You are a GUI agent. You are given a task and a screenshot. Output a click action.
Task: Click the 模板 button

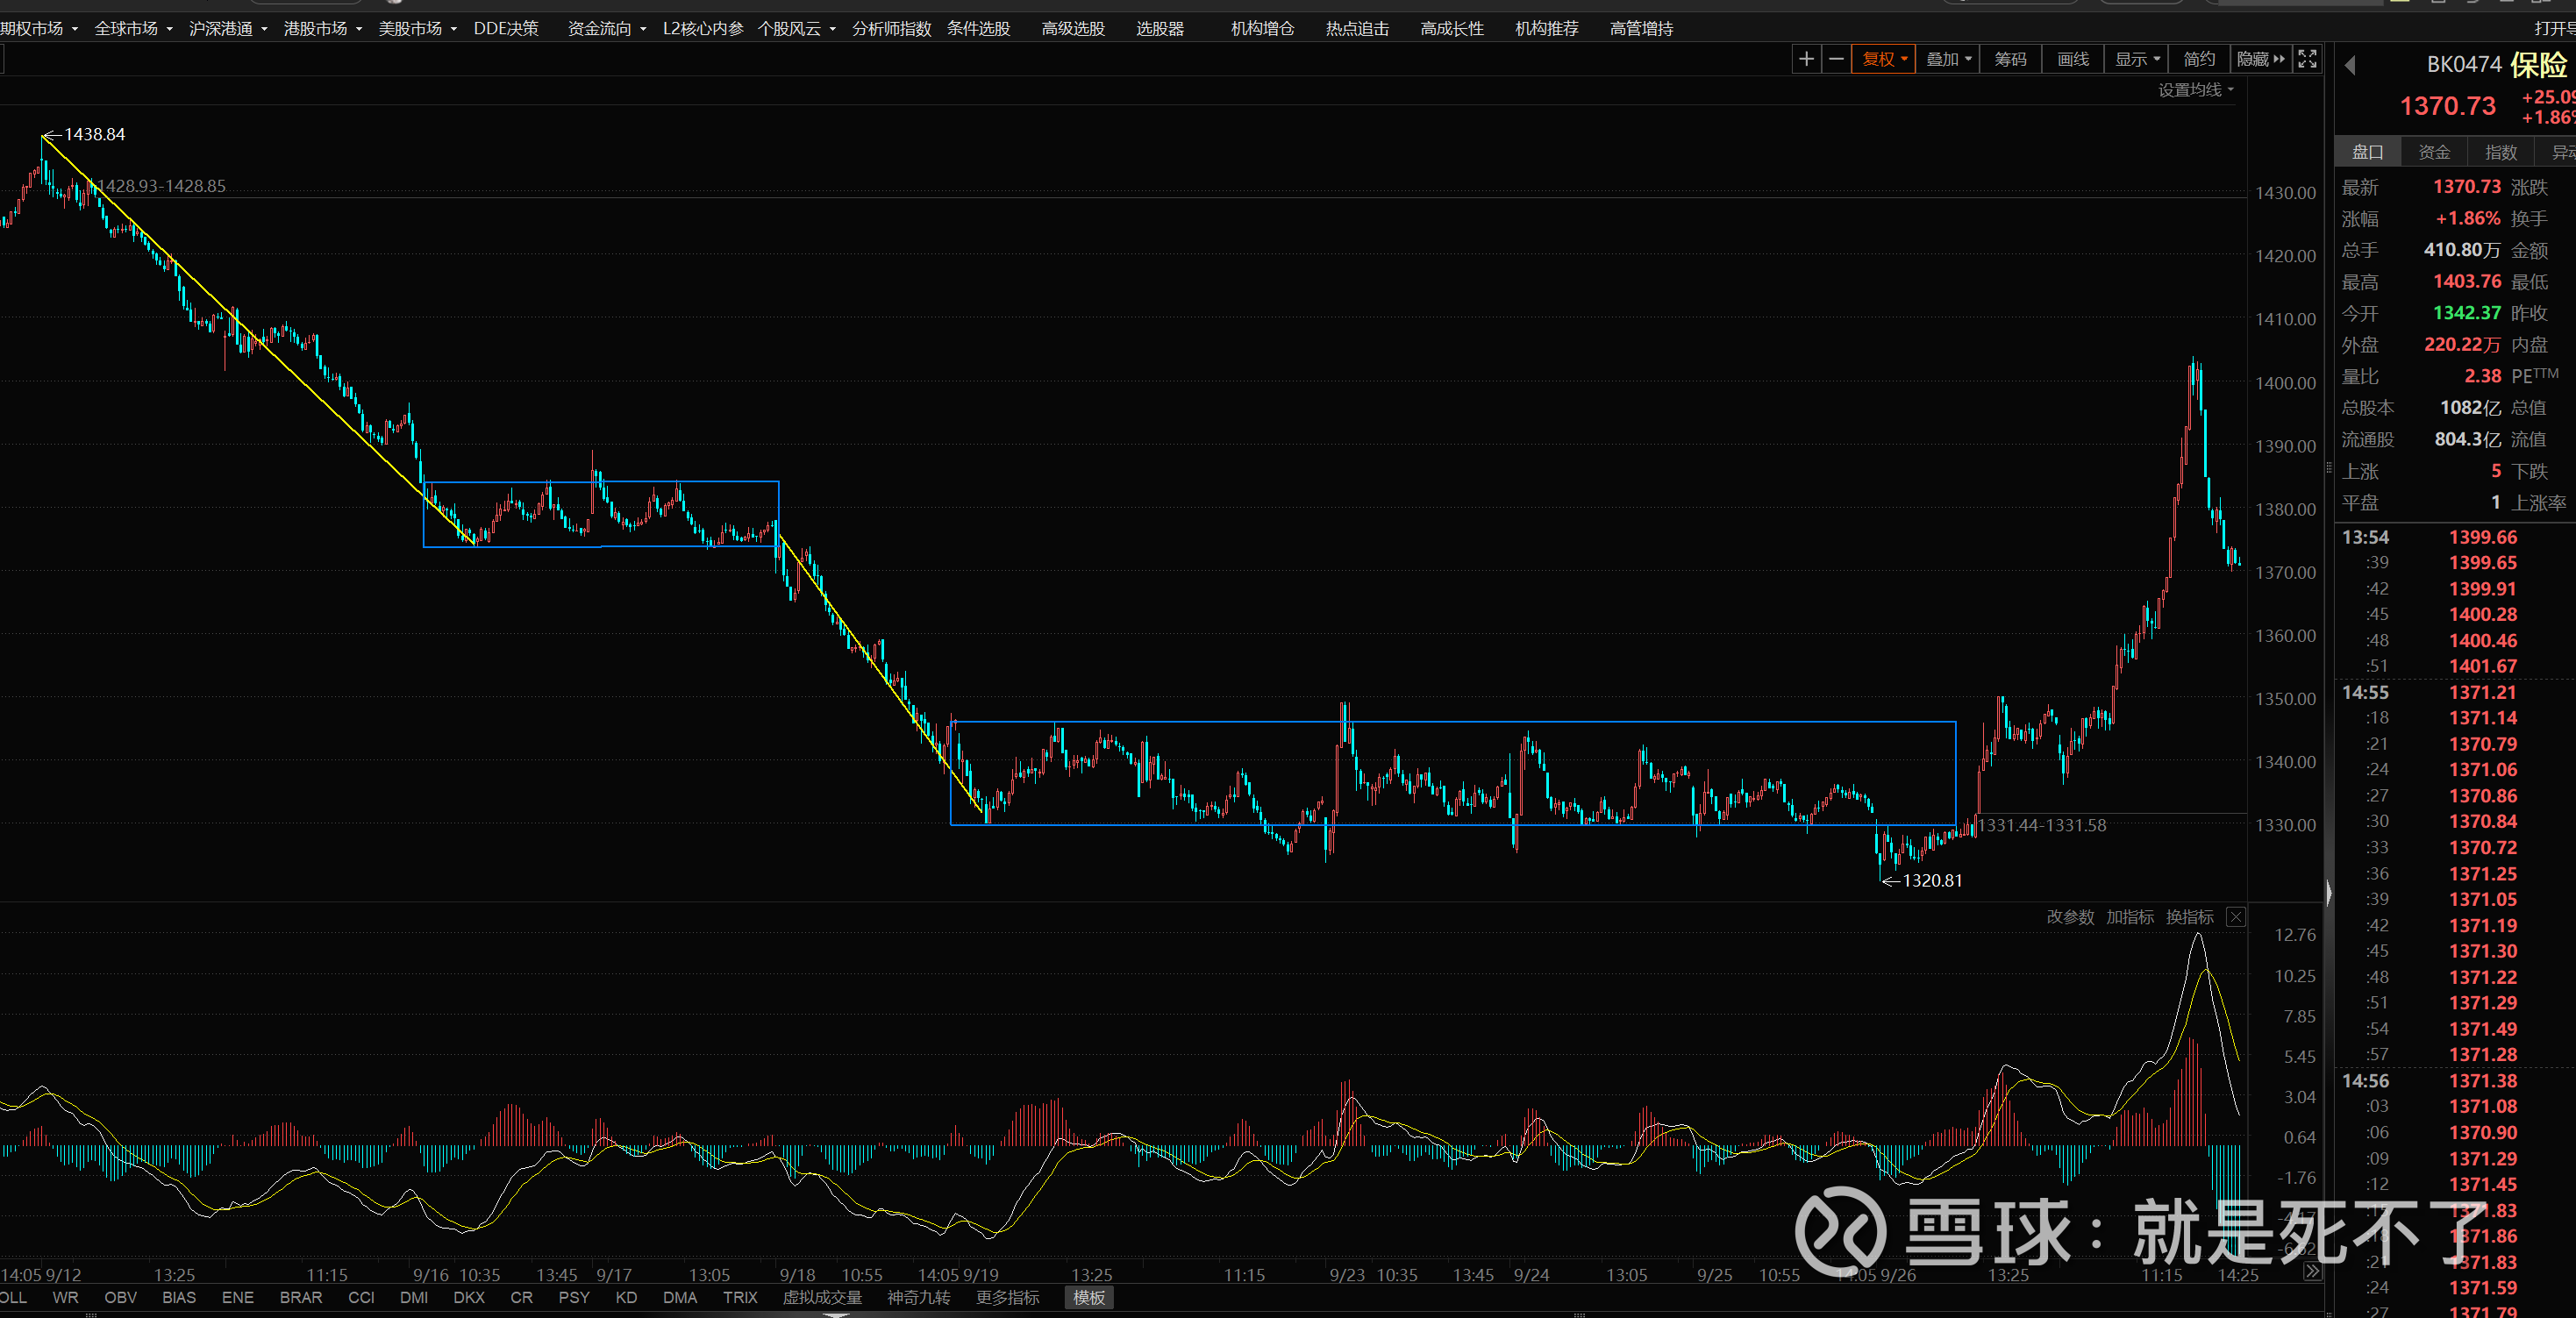point(1089,1297)
